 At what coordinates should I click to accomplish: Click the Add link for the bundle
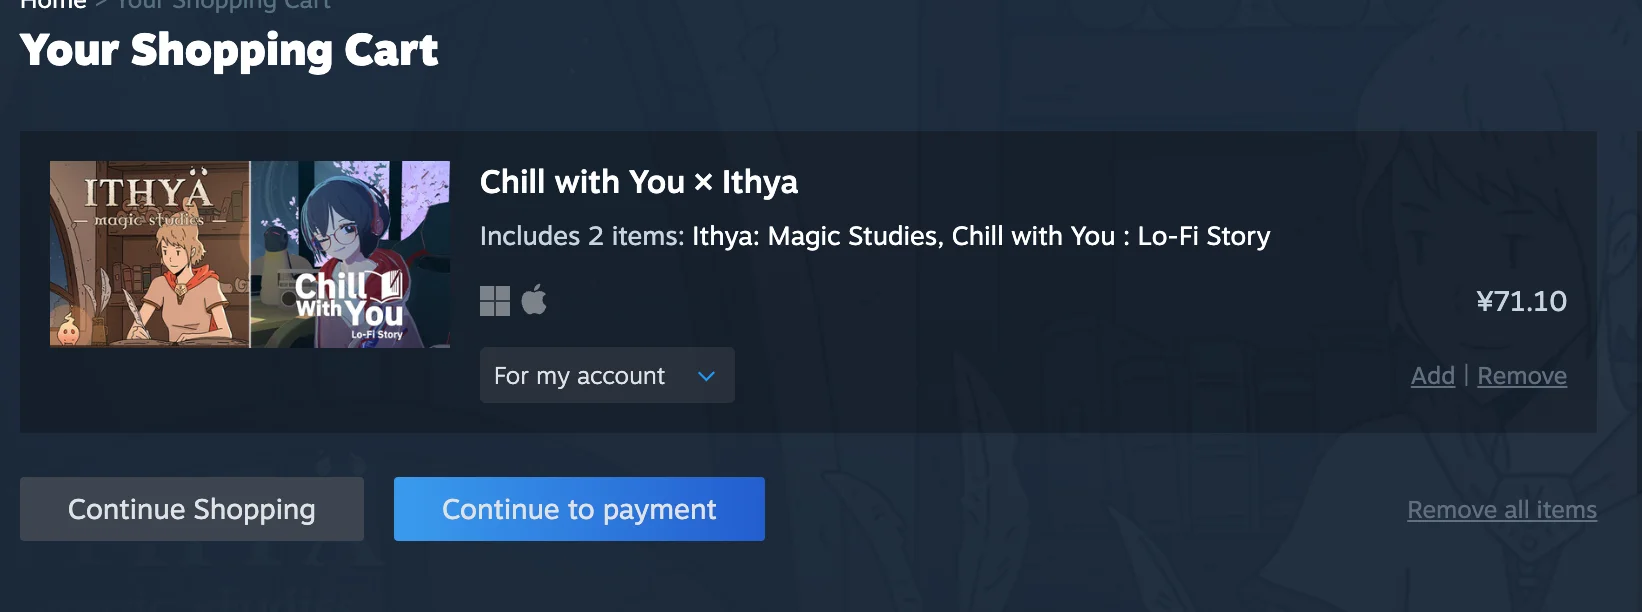1432,376
